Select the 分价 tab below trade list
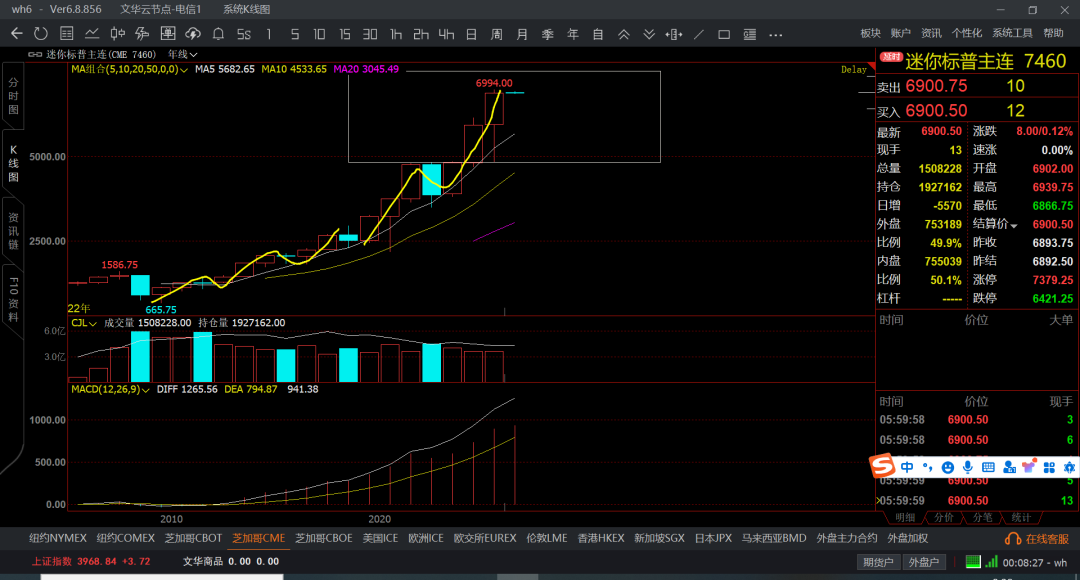1080x580 pixels. pyautogui.click(x=943, y=517)
